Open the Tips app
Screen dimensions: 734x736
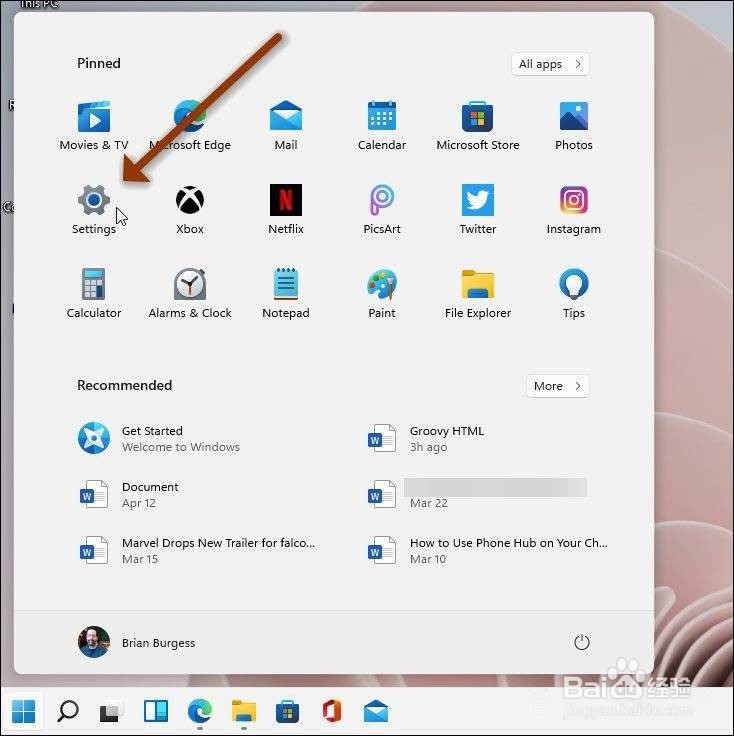[573, 293]
